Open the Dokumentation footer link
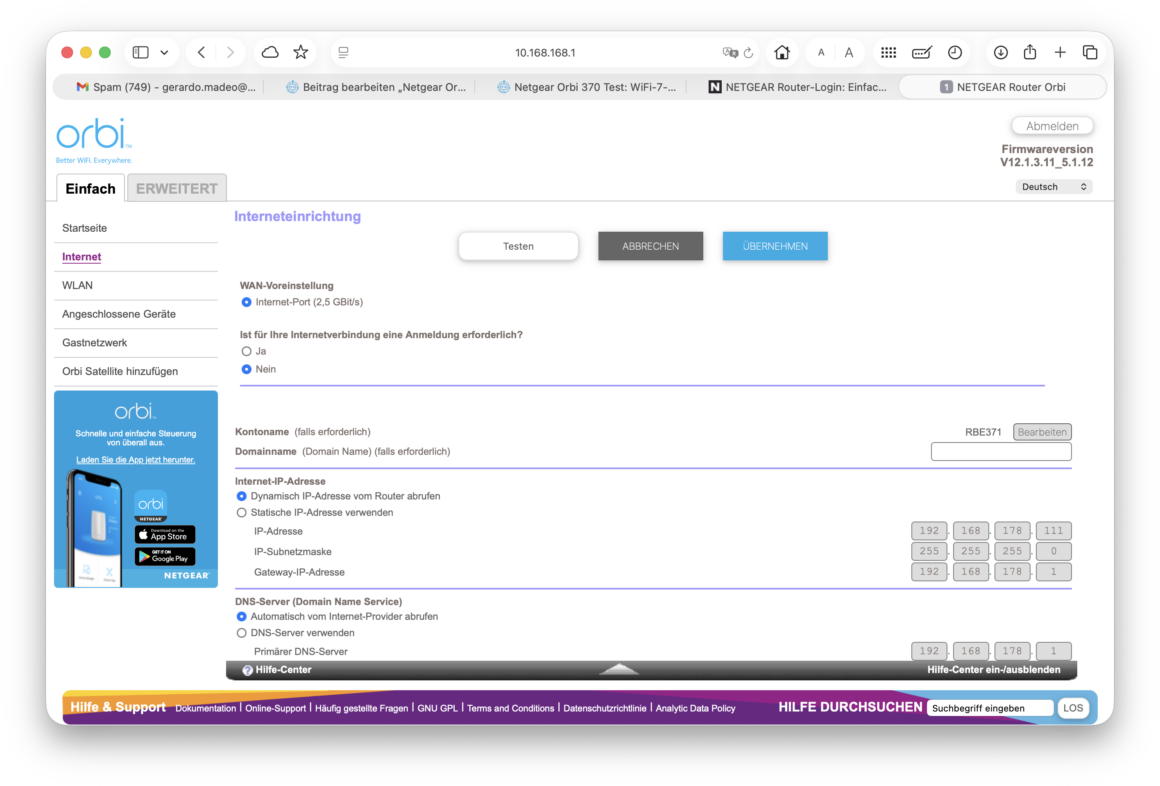Viewport: 1160px width, 786px height. (206, 708)
